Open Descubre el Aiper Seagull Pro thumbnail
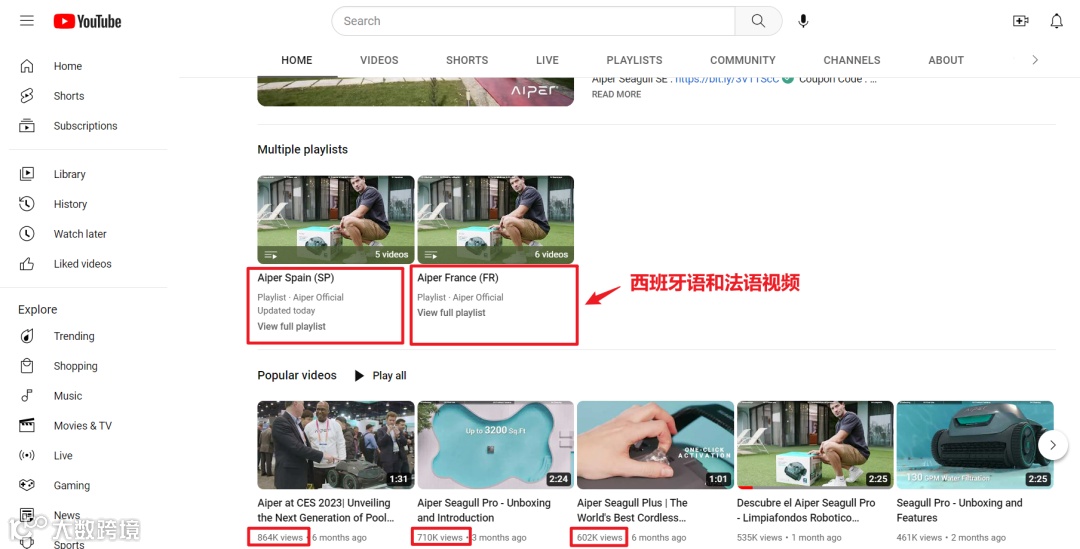Screen dimensions: 1080x549 coord(816,445)
